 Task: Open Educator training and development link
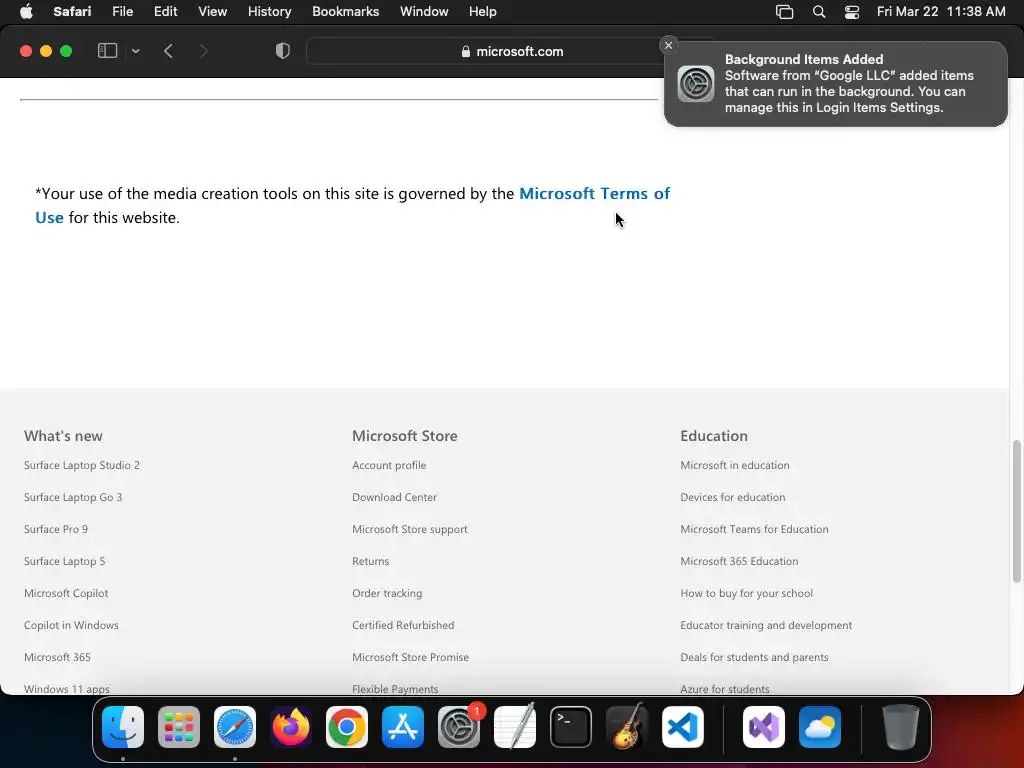tap(766, 625)
